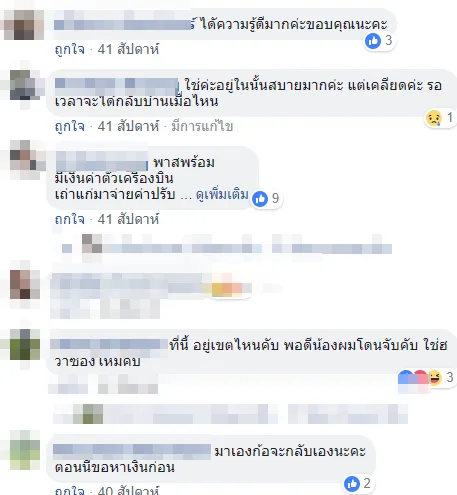Expand comment with ดูเพิ่มเติม link
Screen dimensions: 457x495
coord(222,195)
